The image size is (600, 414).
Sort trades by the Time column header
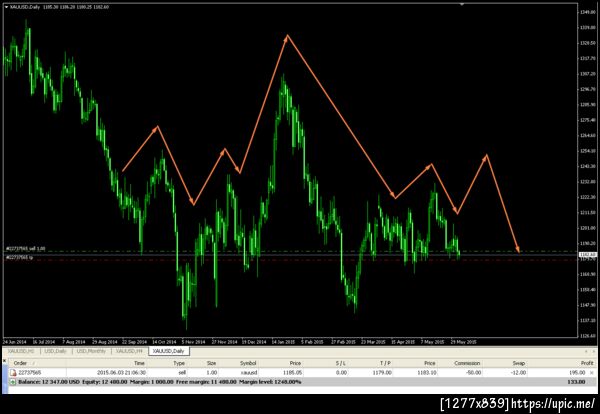click(139, 363)
